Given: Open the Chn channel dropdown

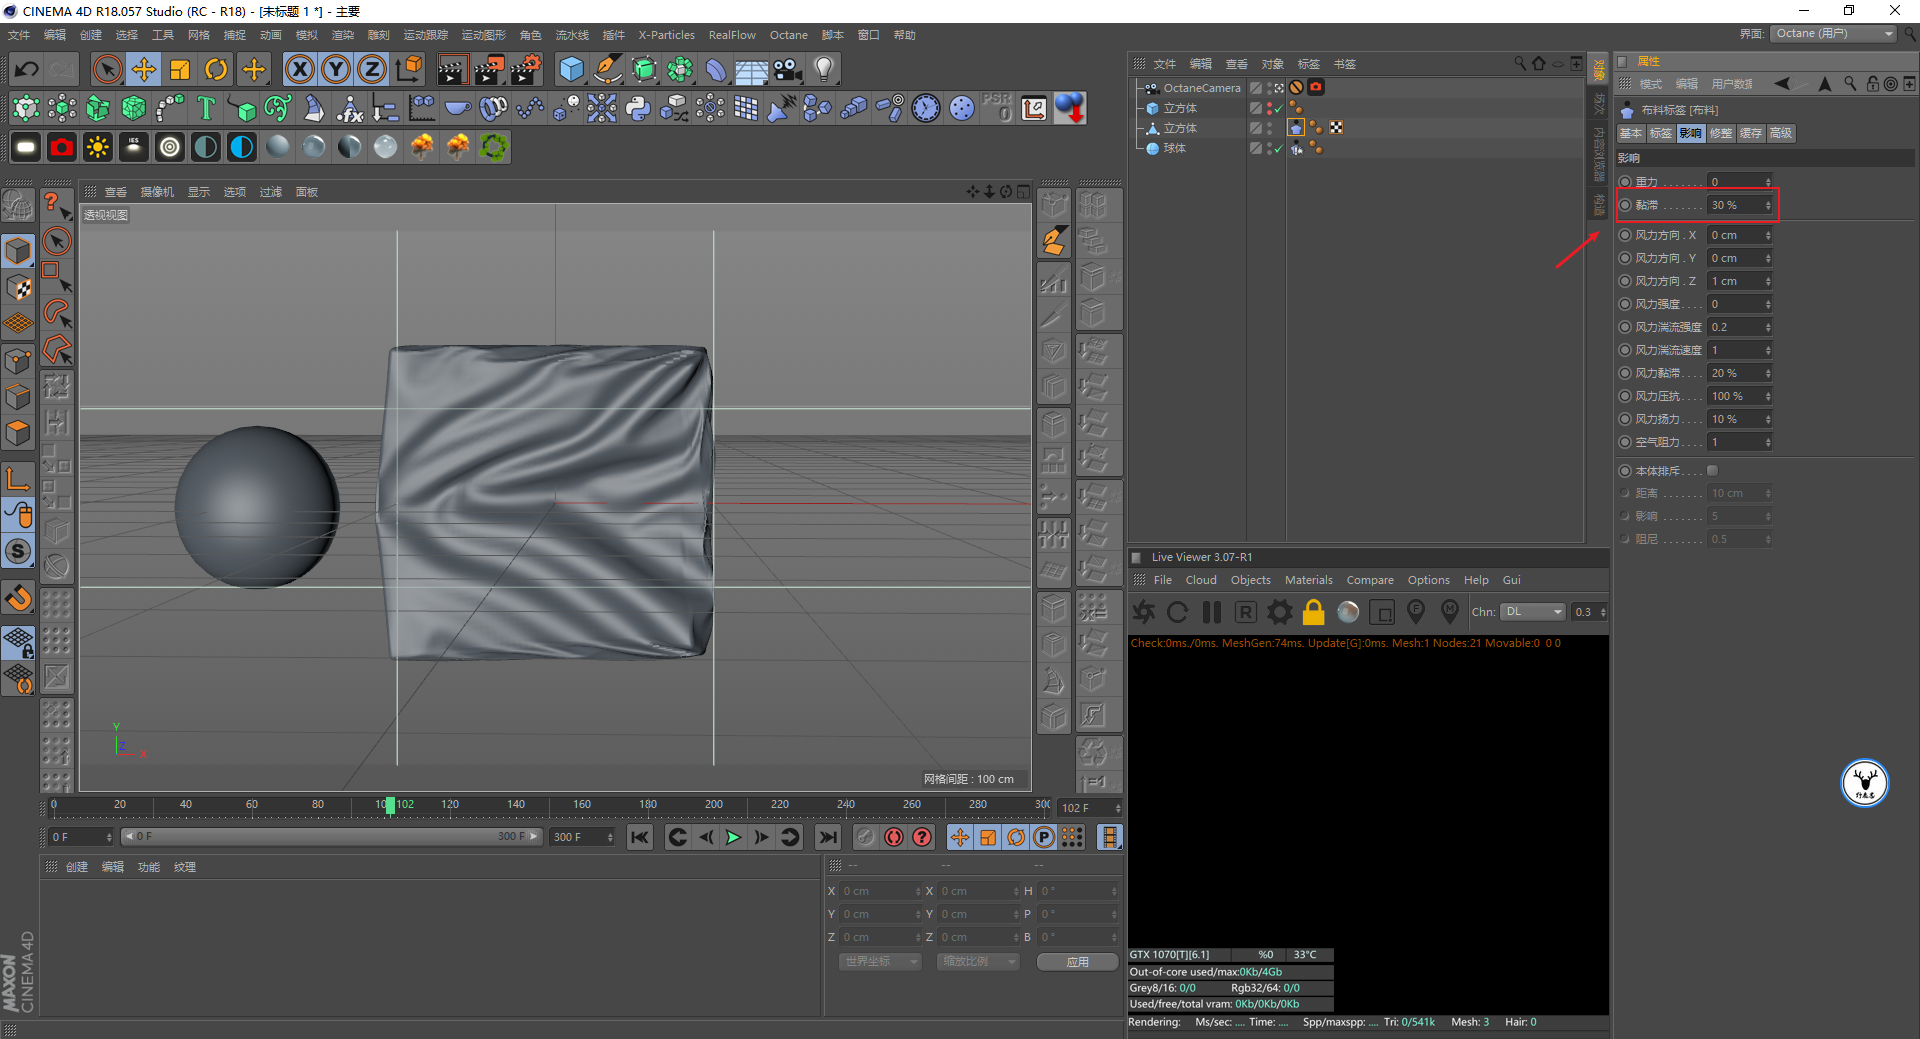Looking at the screenshot, I should (1532, 612).
